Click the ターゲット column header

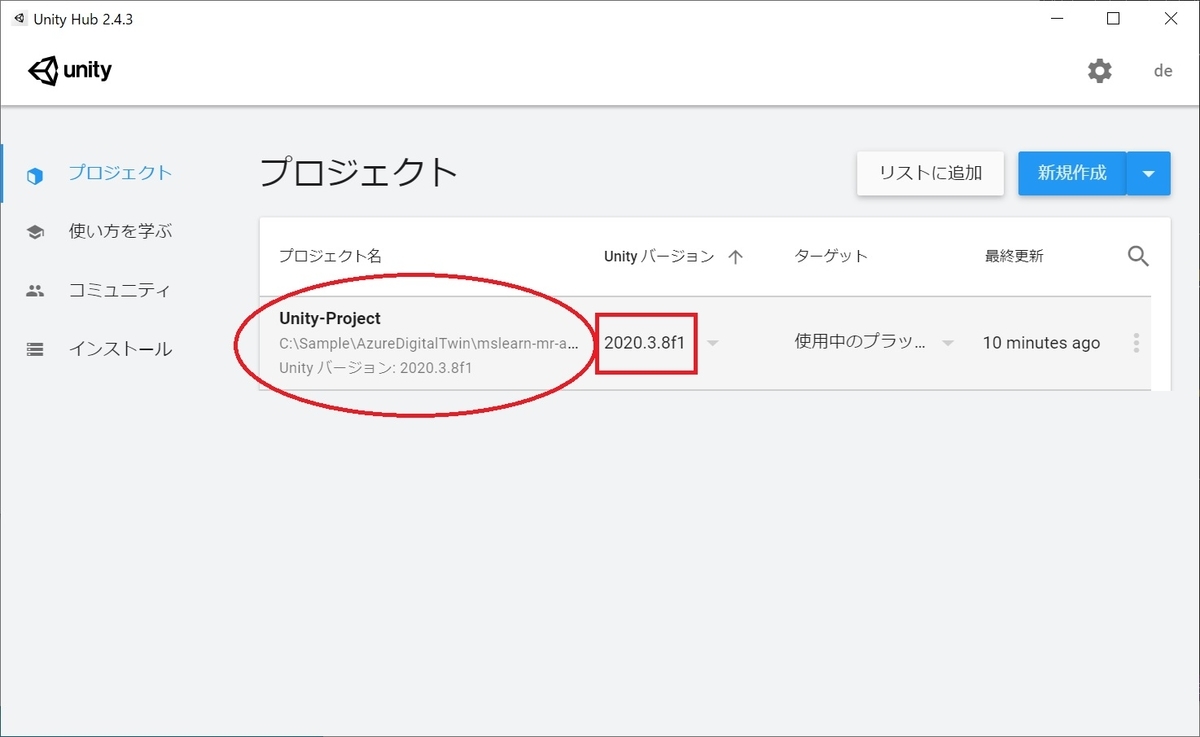click(x=831, y=256)
